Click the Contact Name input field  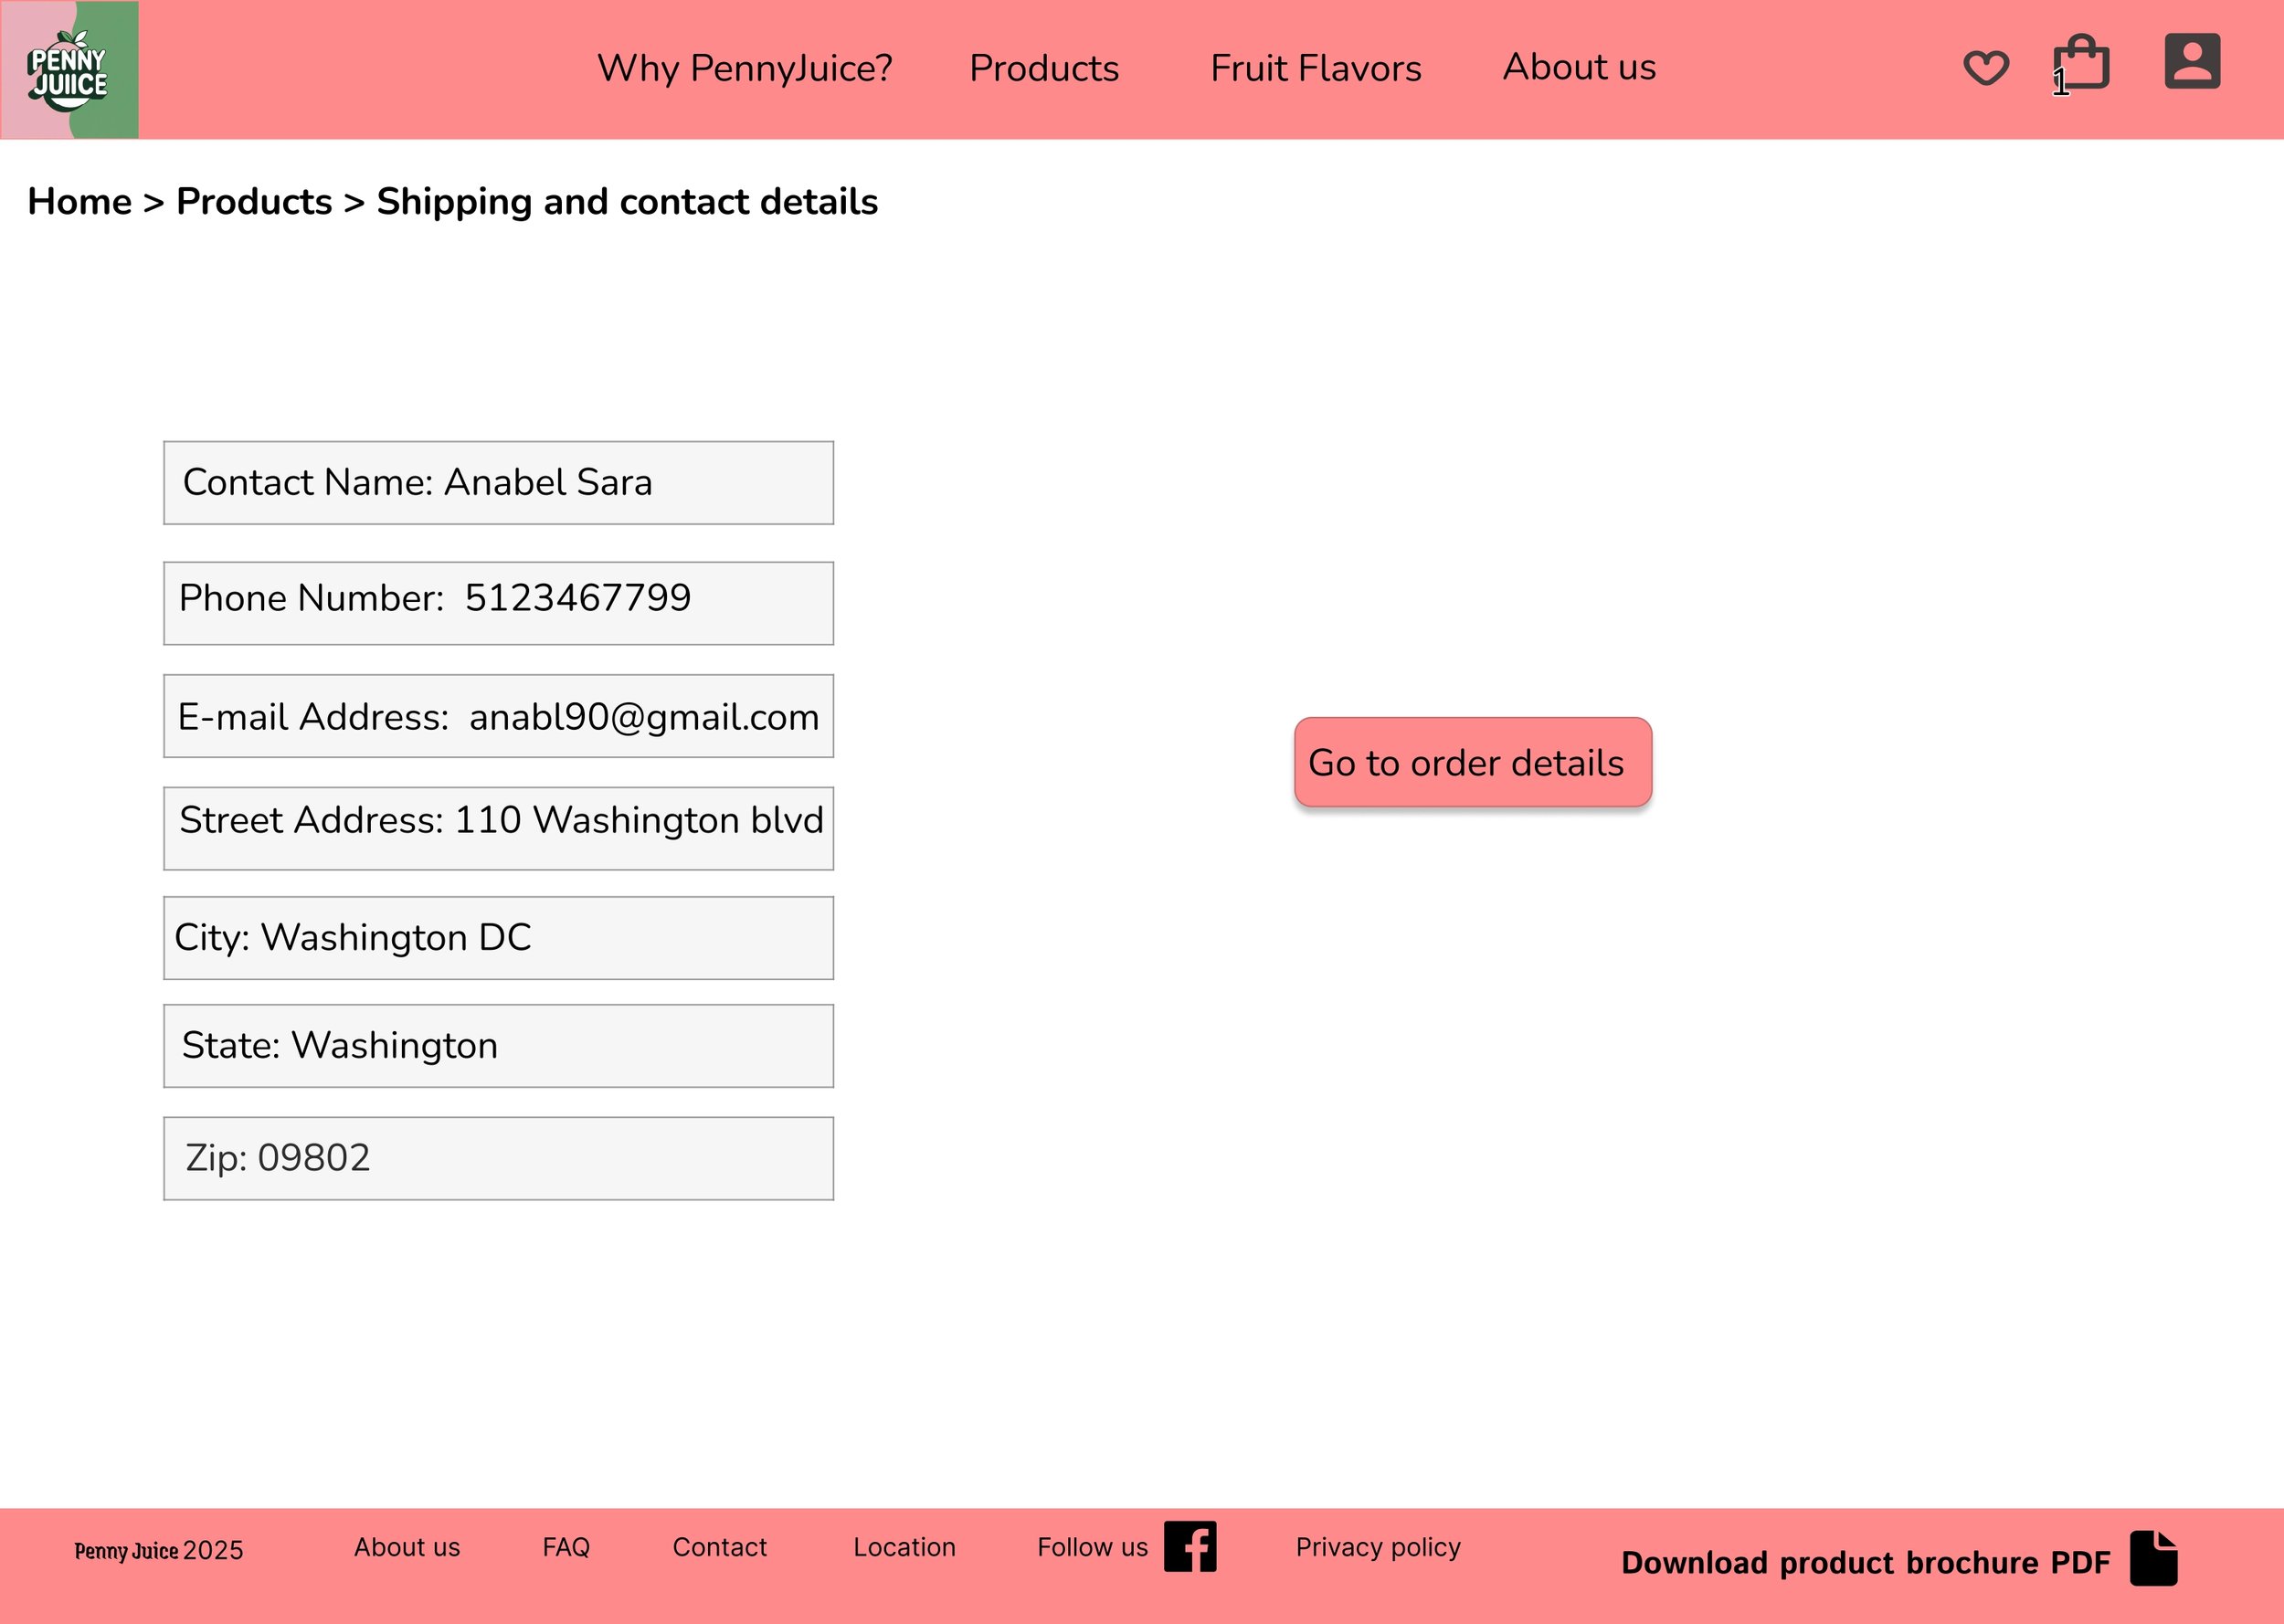pyautogui.click(x=498, y=483)
